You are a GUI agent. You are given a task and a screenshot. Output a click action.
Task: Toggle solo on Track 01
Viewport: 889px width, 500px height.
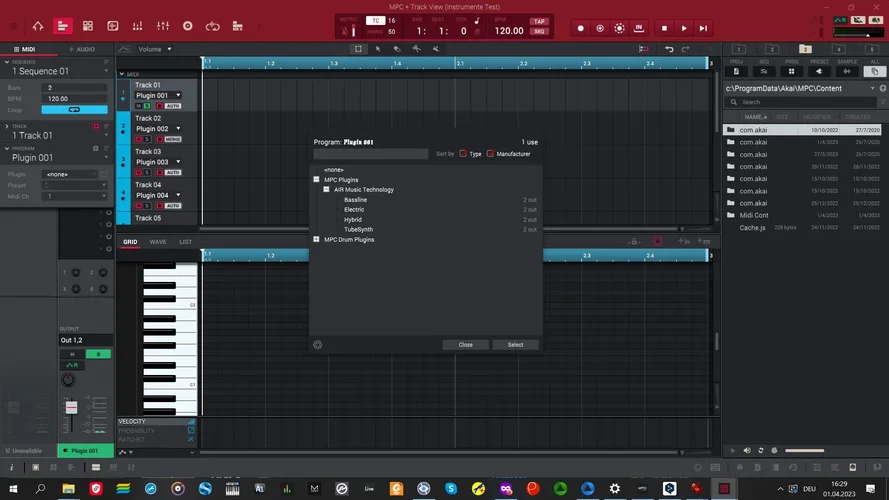(147, 106)
